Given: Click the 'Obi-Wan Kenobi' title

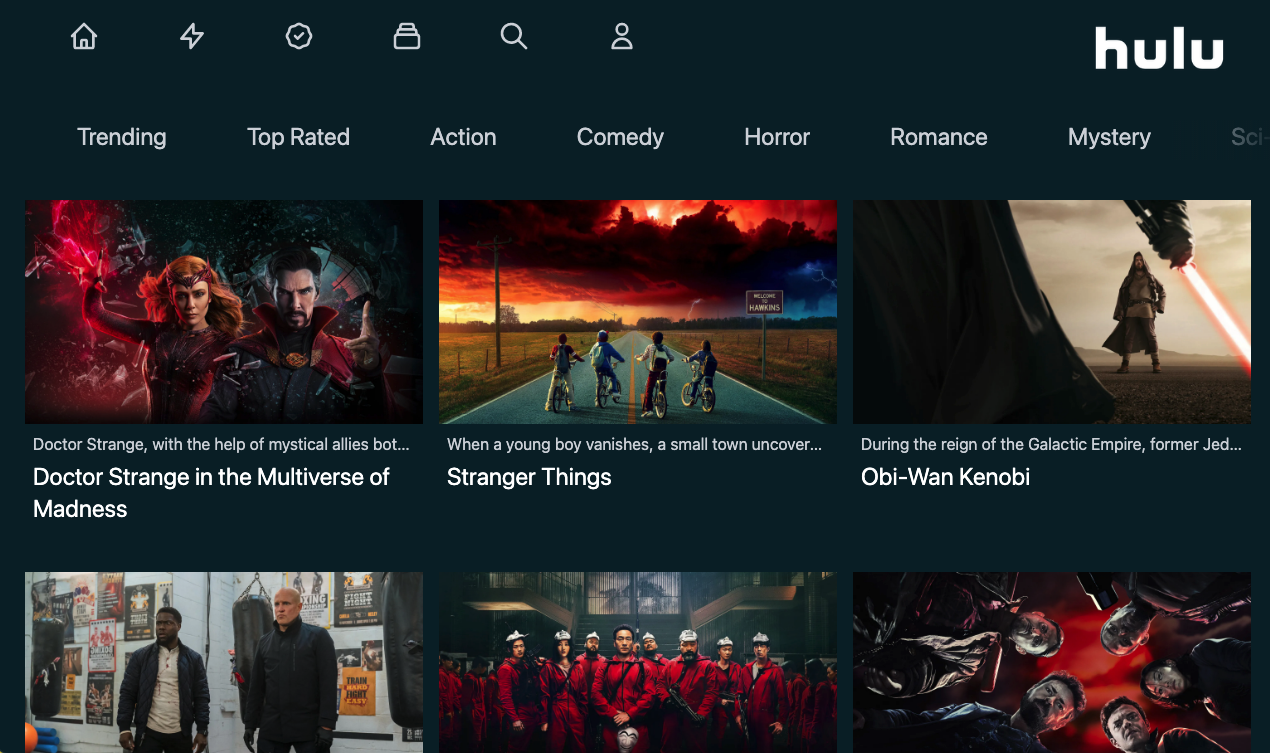Looking at the screenshot, I should pos(945,477).
